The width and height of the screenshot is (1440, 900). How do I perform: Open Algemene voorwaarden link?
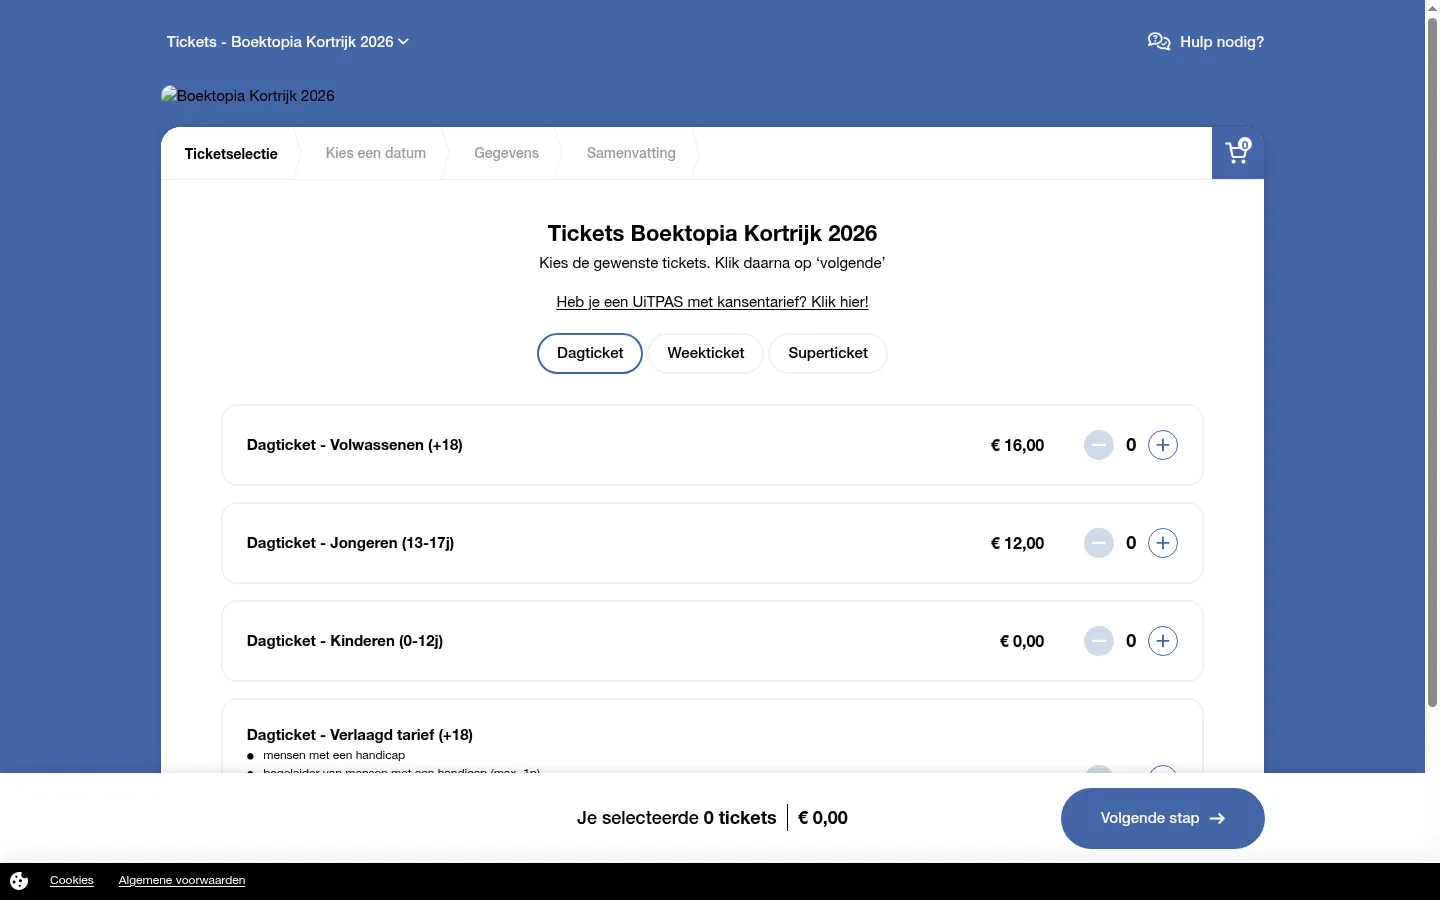[182, 881]
